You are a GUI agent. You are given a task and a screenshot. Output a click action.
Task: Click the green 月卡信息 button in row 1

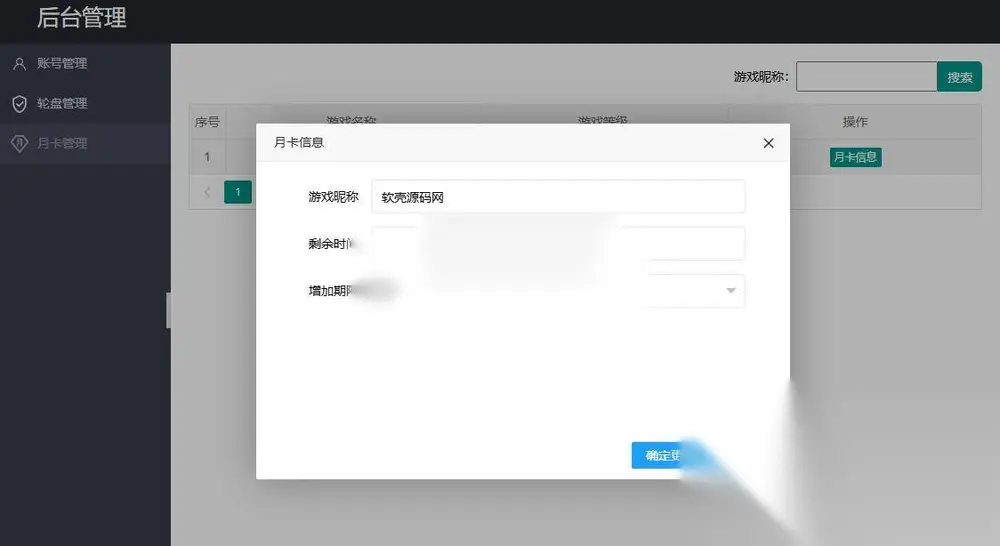point(855,157)
